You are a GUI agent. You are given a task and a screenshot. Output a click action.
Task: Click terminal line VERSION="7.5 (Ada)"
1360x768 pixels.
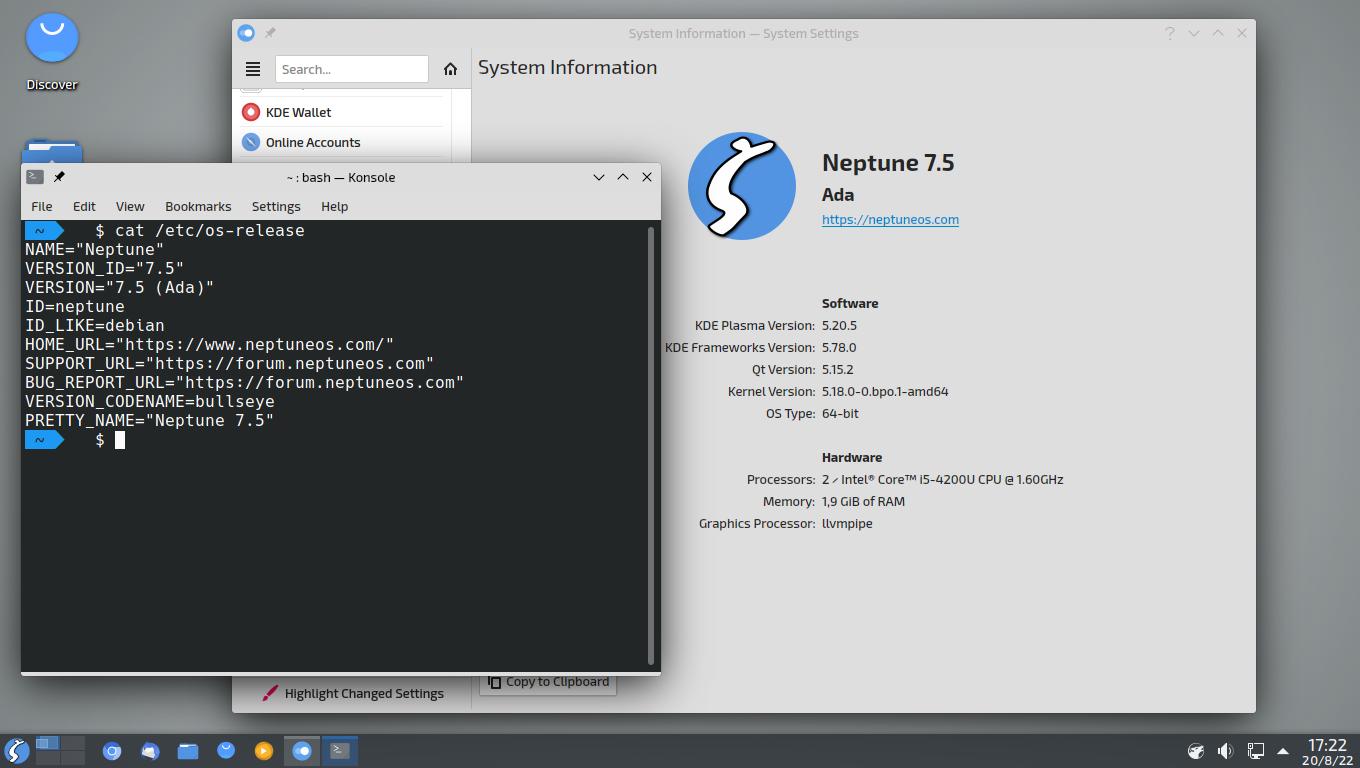pyautogui.click(x=120, y=287)
